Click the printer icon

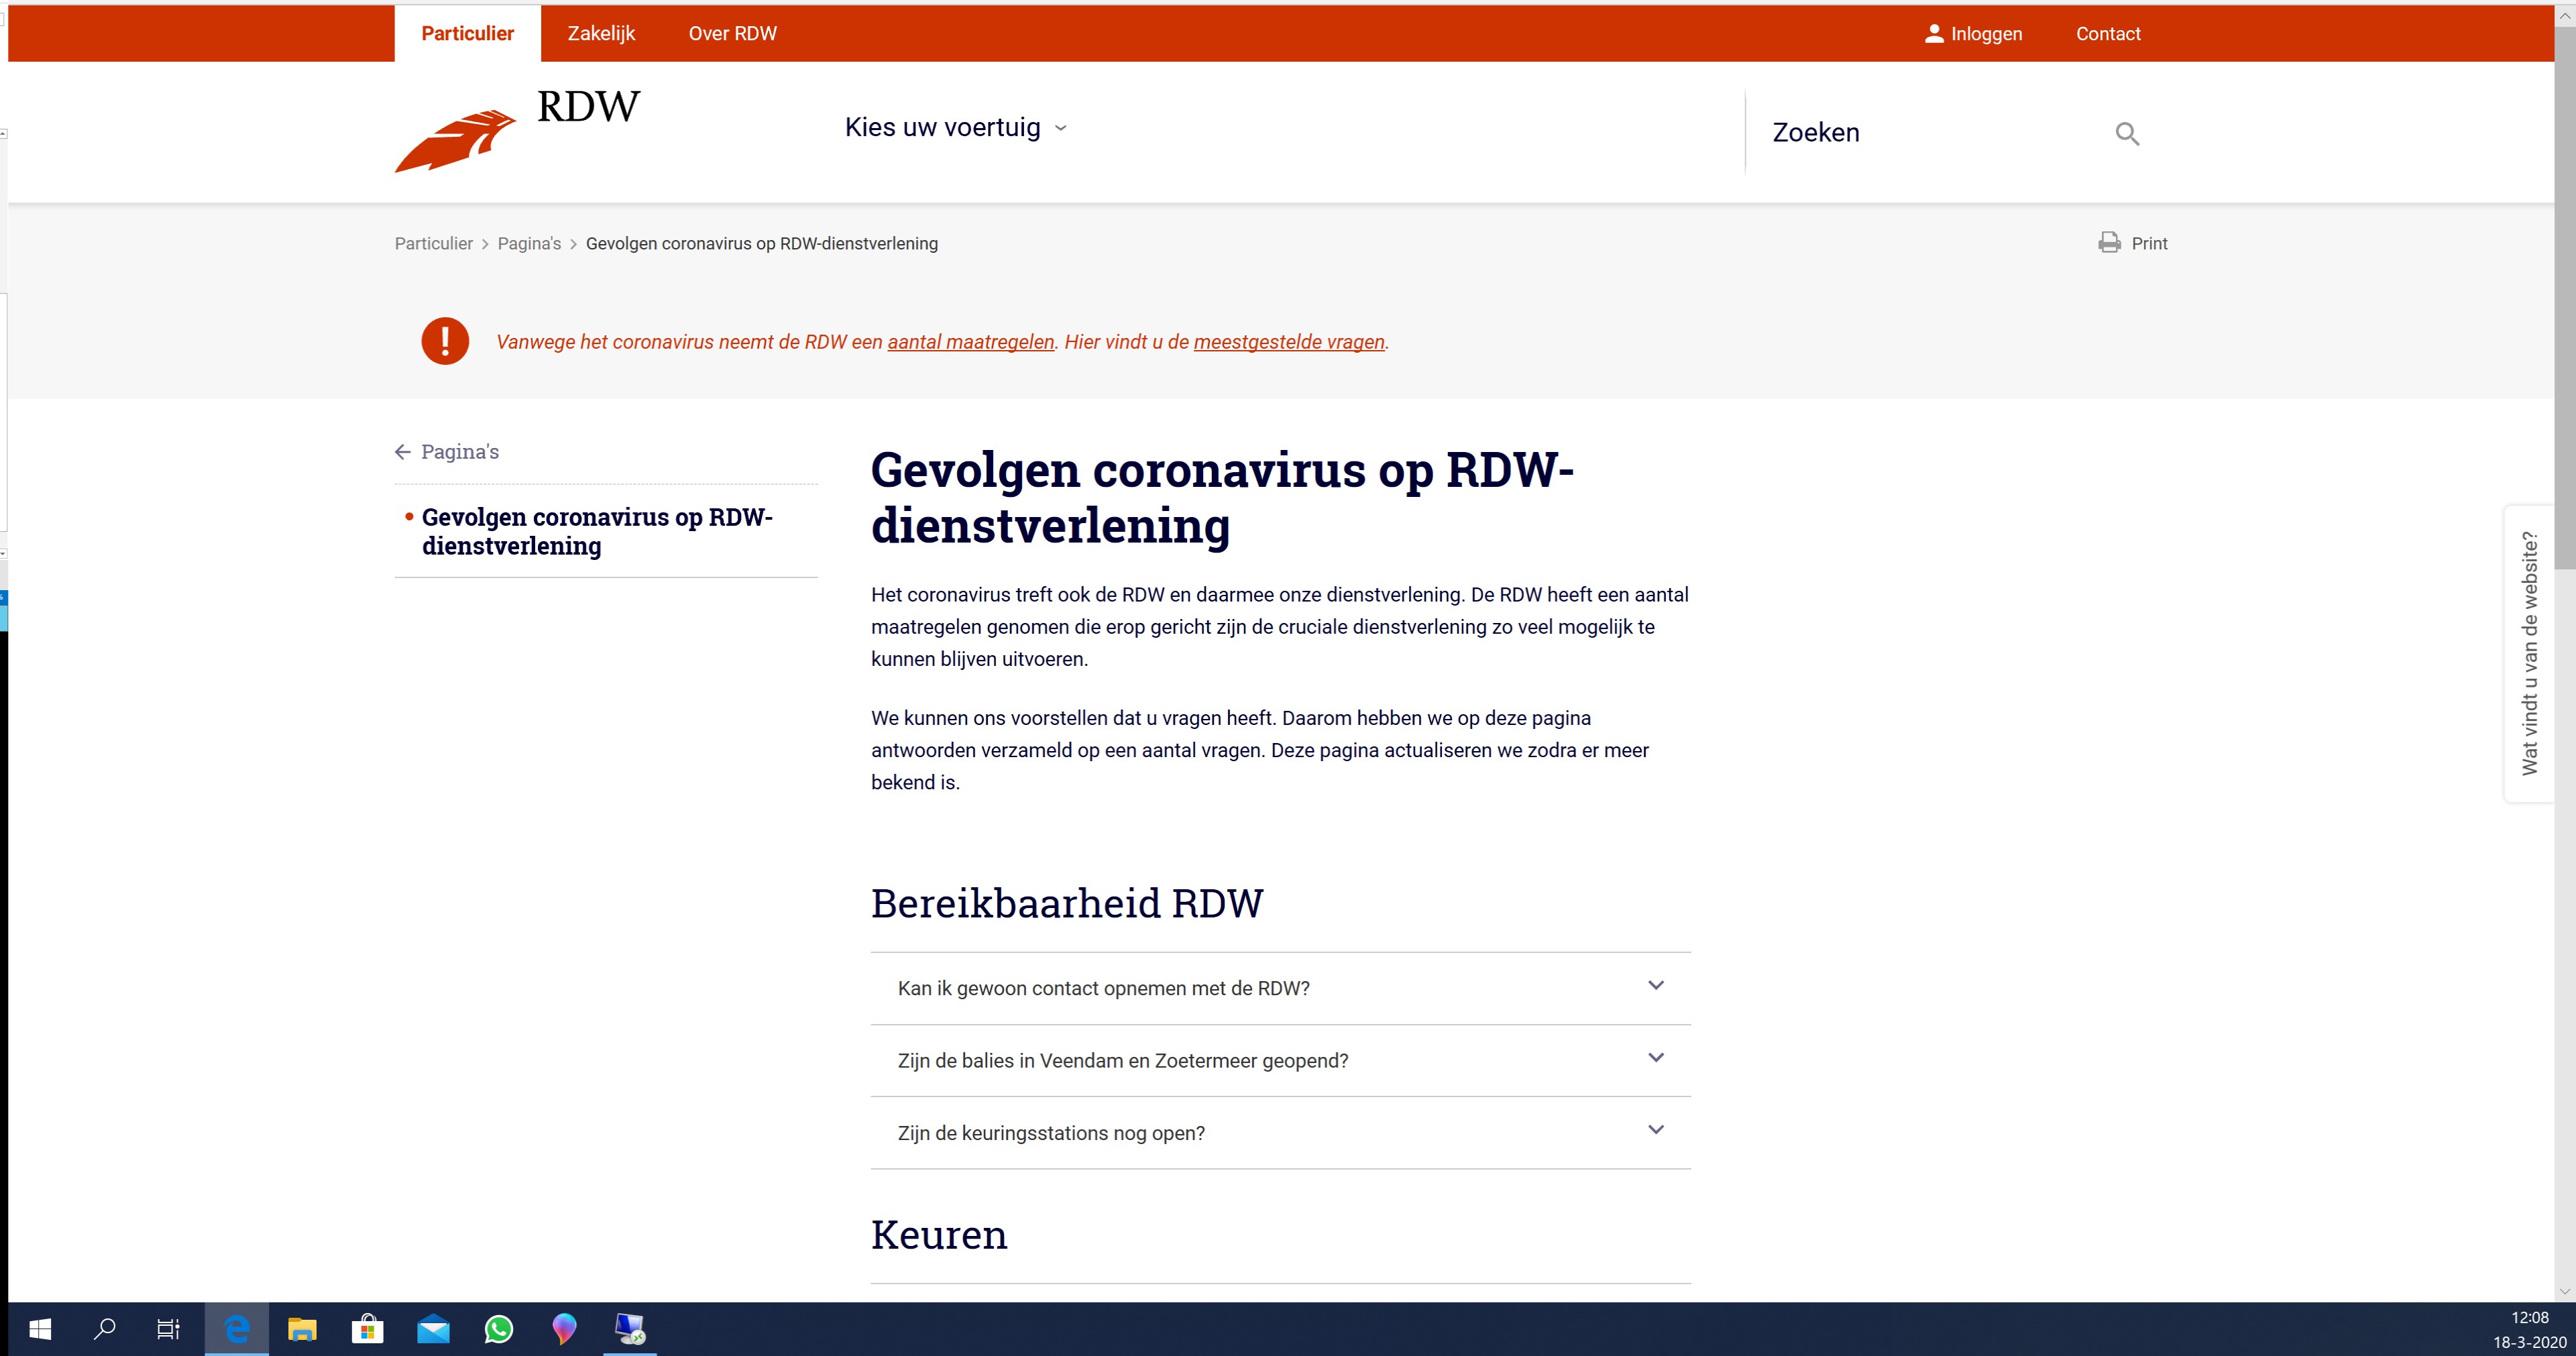point(2109,243)
